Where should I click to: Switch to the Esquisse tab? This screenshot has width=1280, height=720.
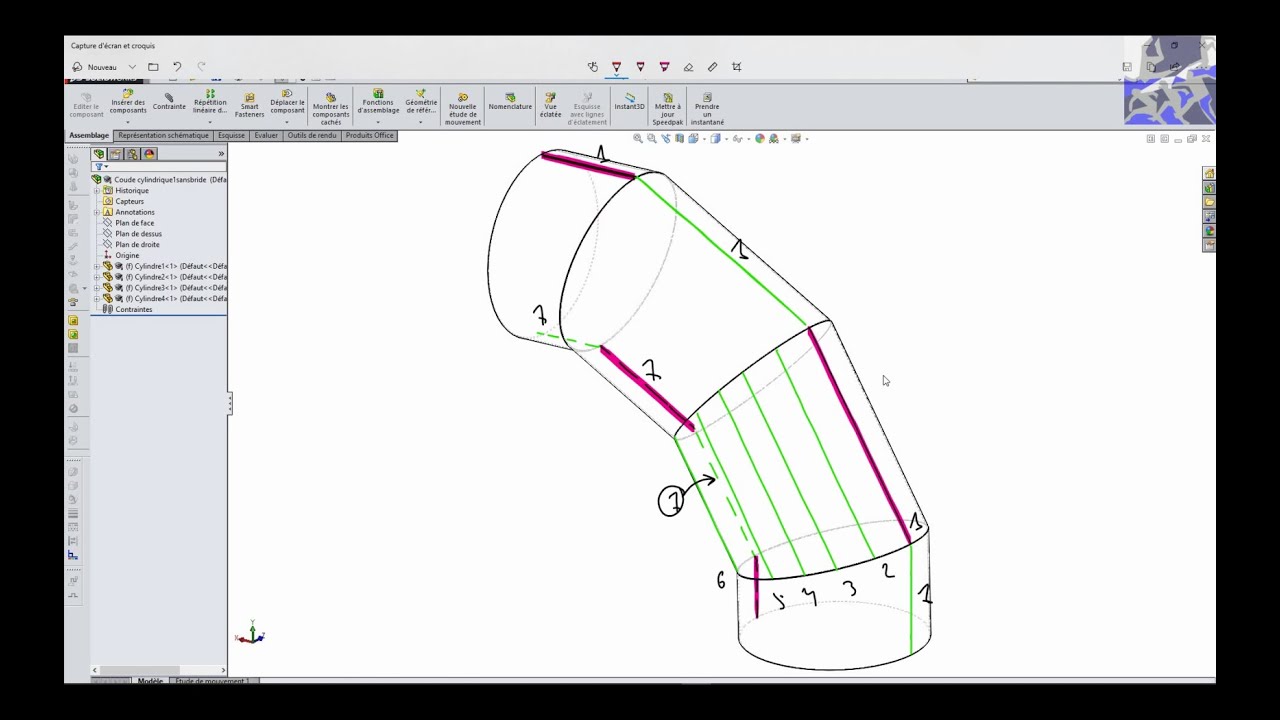pos(231,135)
